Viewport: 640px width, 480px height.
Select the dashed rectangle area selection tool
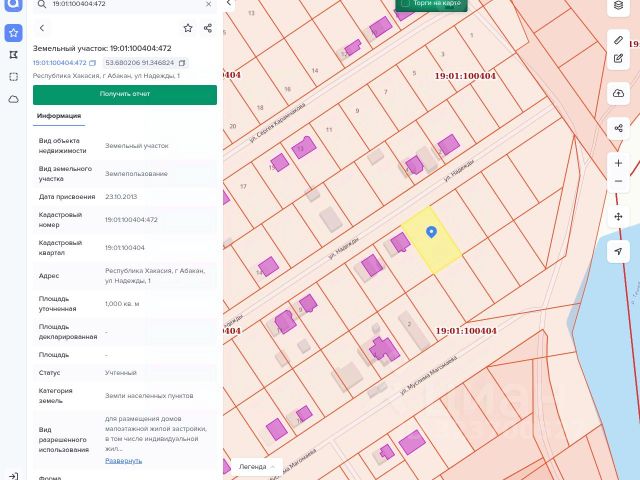pyautogui.click(x=13, y=77)
